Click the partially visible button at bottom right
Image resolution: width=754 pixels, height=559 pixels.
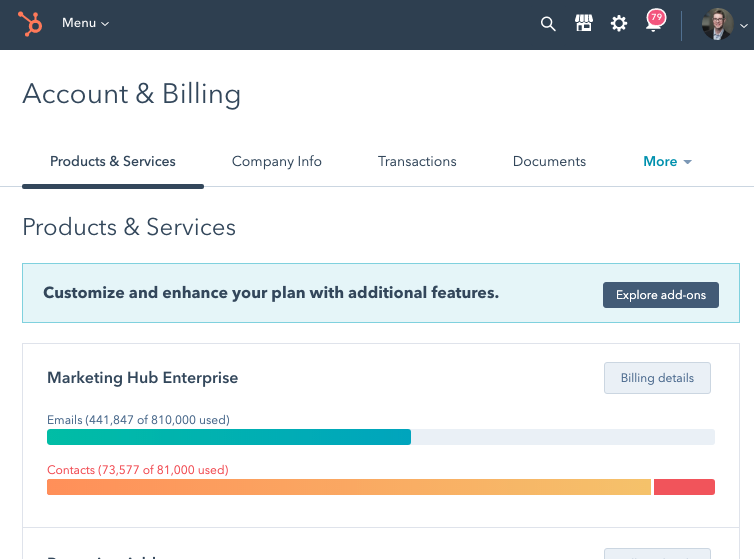point(657,553)
